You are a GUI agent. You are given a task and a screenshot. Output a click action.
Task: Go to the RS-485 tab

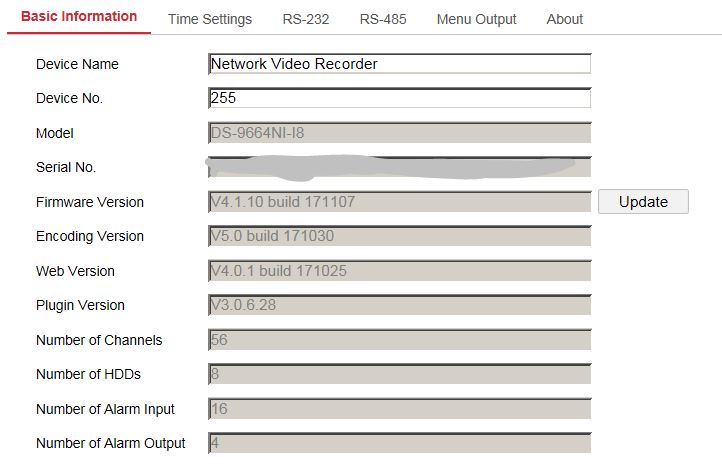click(383, 19)
